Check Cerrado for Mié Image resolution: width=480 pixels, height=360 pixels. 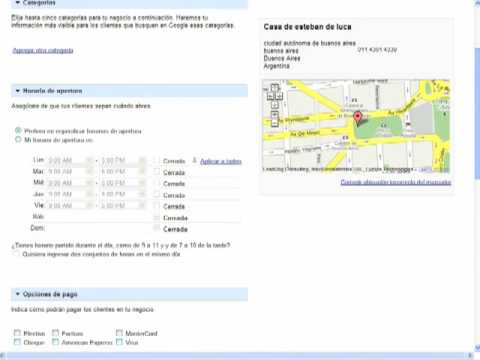click(x=156, y=183)
